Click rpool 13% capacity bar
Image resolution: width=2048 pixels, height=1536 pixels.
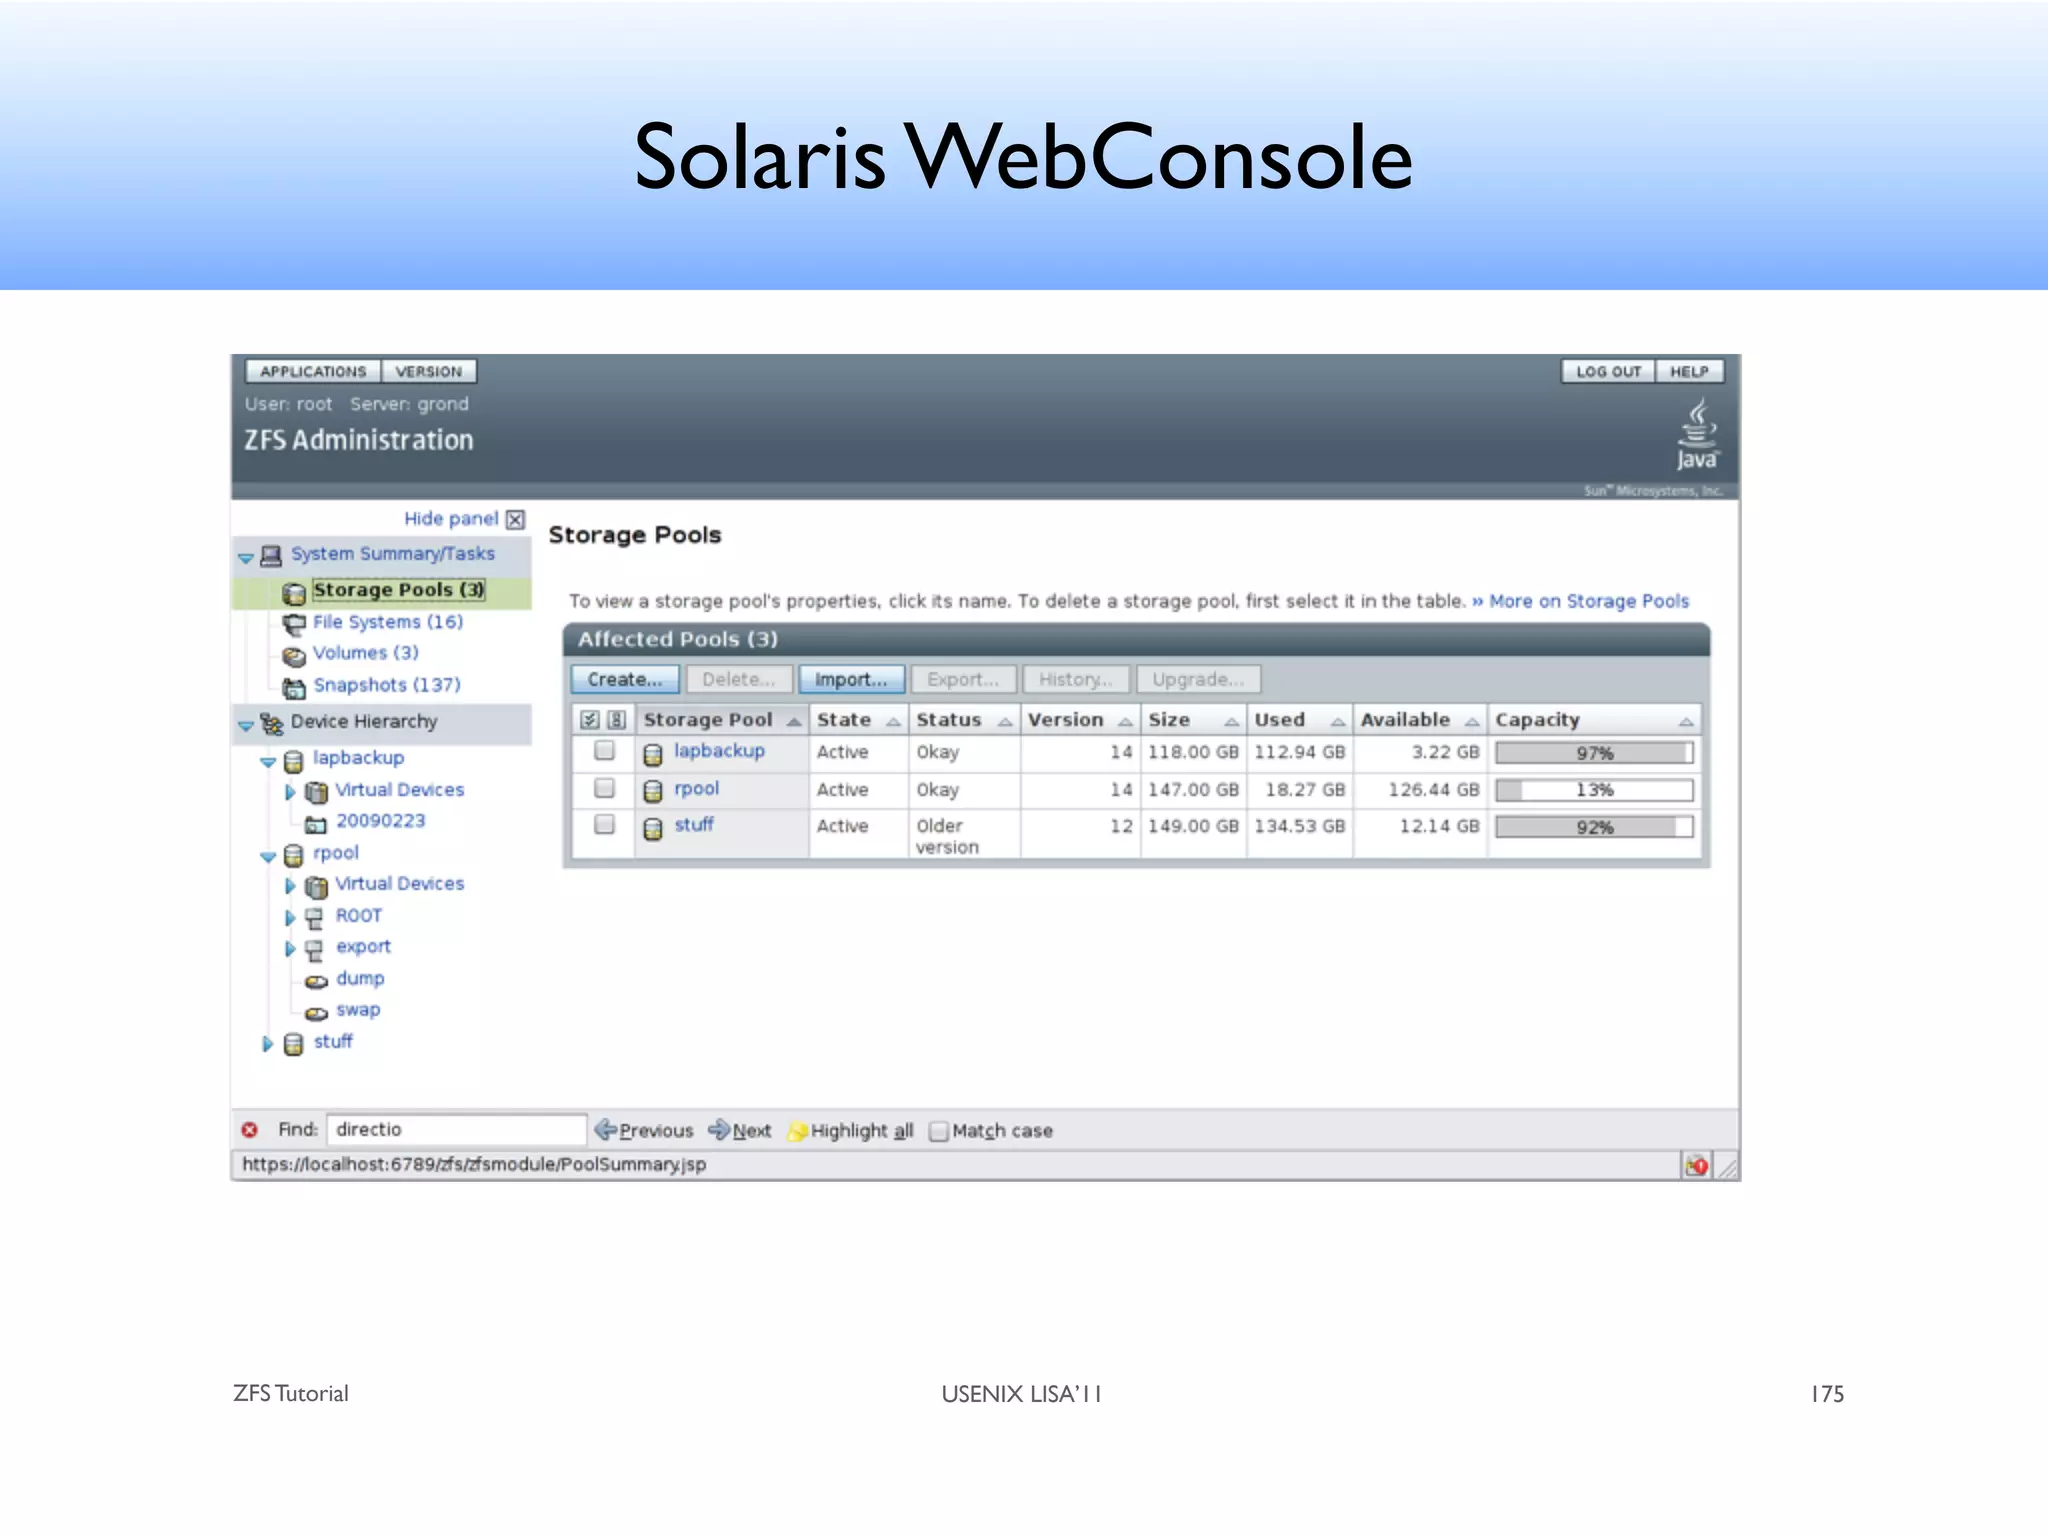click(1594, 790)
